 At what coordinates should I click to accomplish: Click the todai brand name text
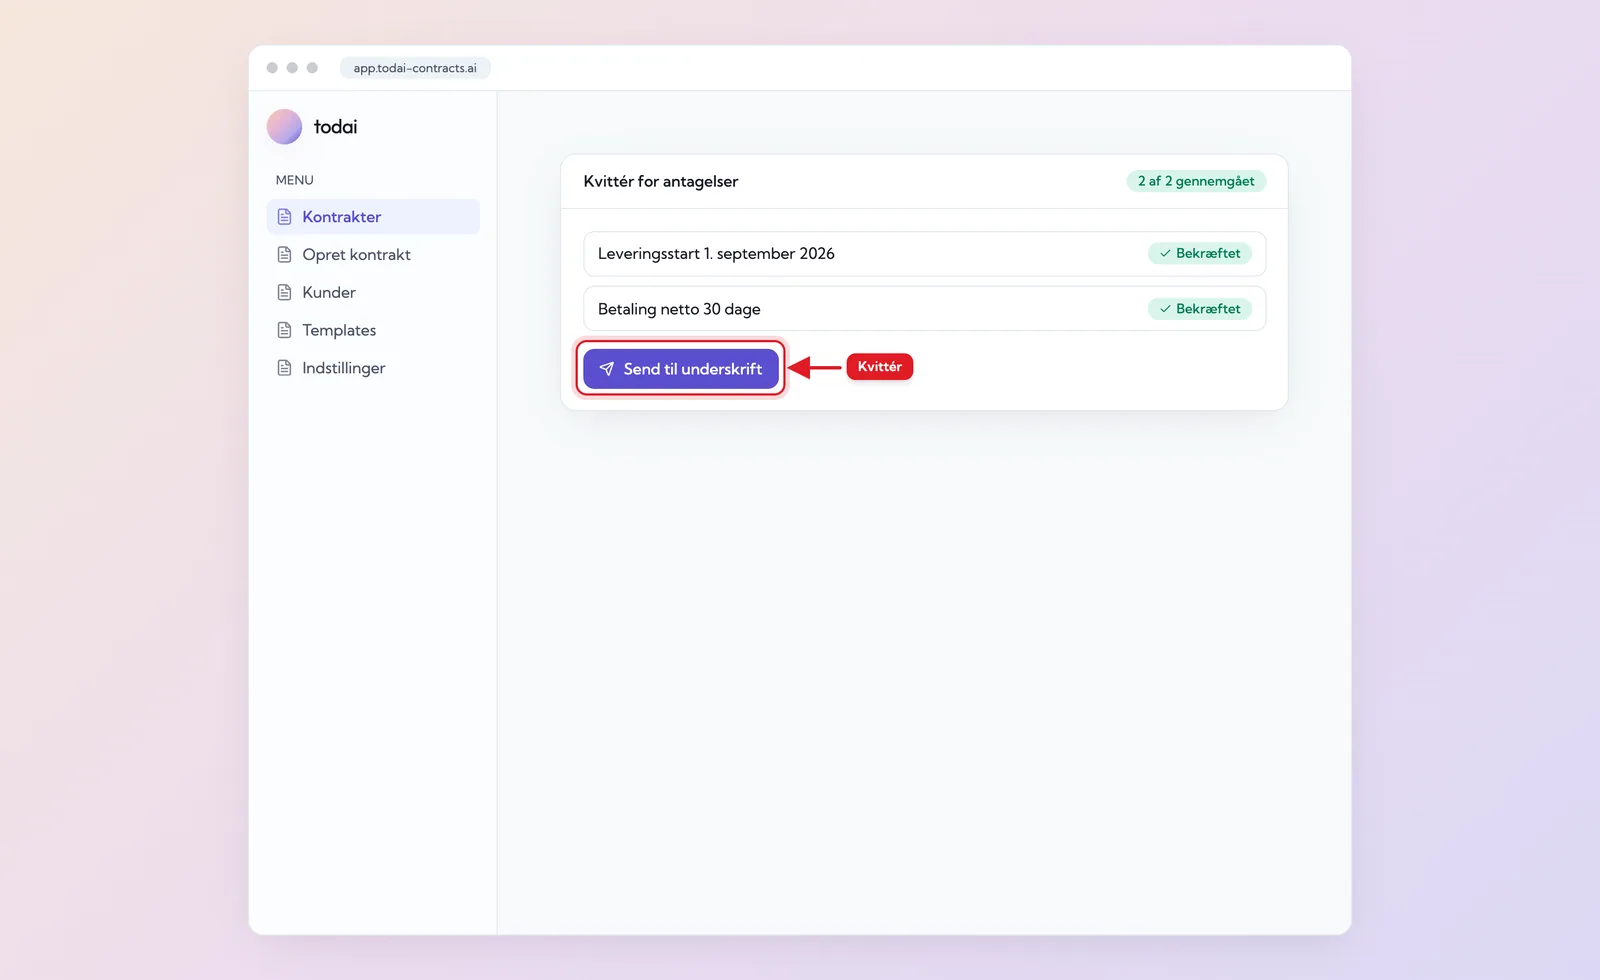[335, 127]
